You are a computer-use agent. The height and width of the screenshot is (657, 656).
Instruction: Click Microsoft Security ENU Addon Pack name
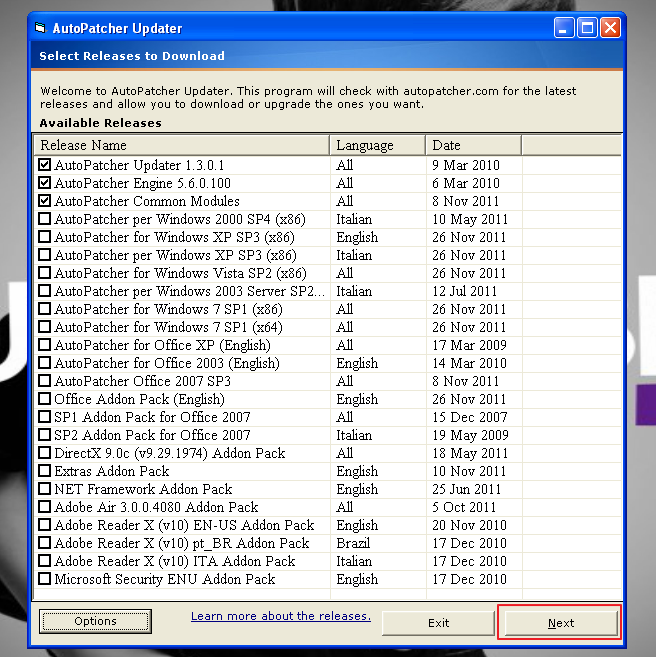tap(165, 579)
